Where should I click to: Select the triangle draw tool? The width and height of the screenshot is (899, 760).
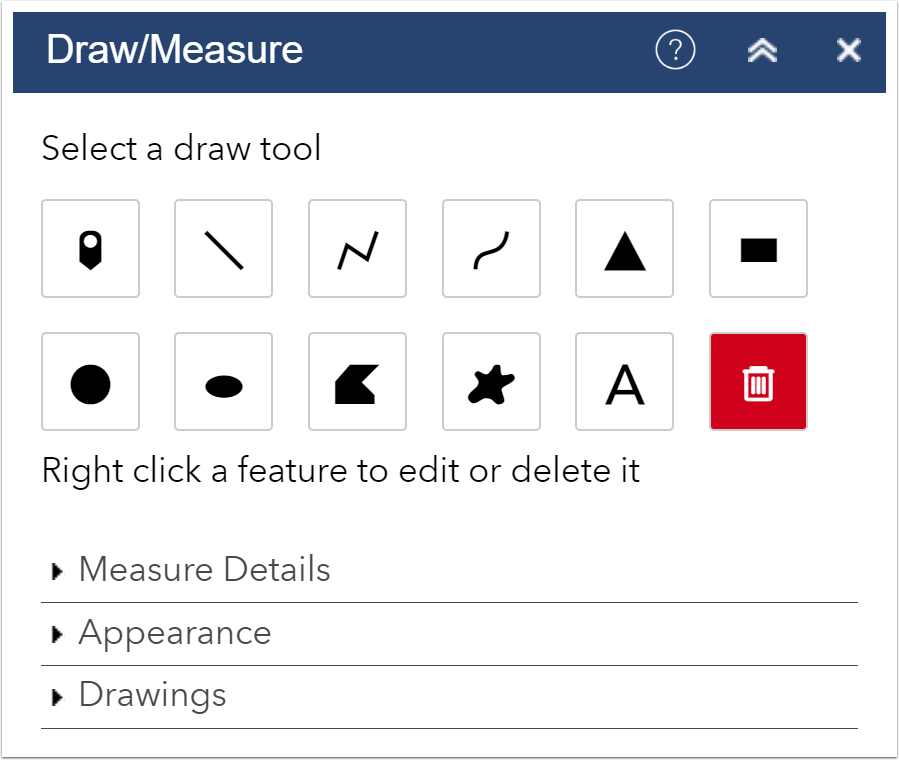point(624,248)
